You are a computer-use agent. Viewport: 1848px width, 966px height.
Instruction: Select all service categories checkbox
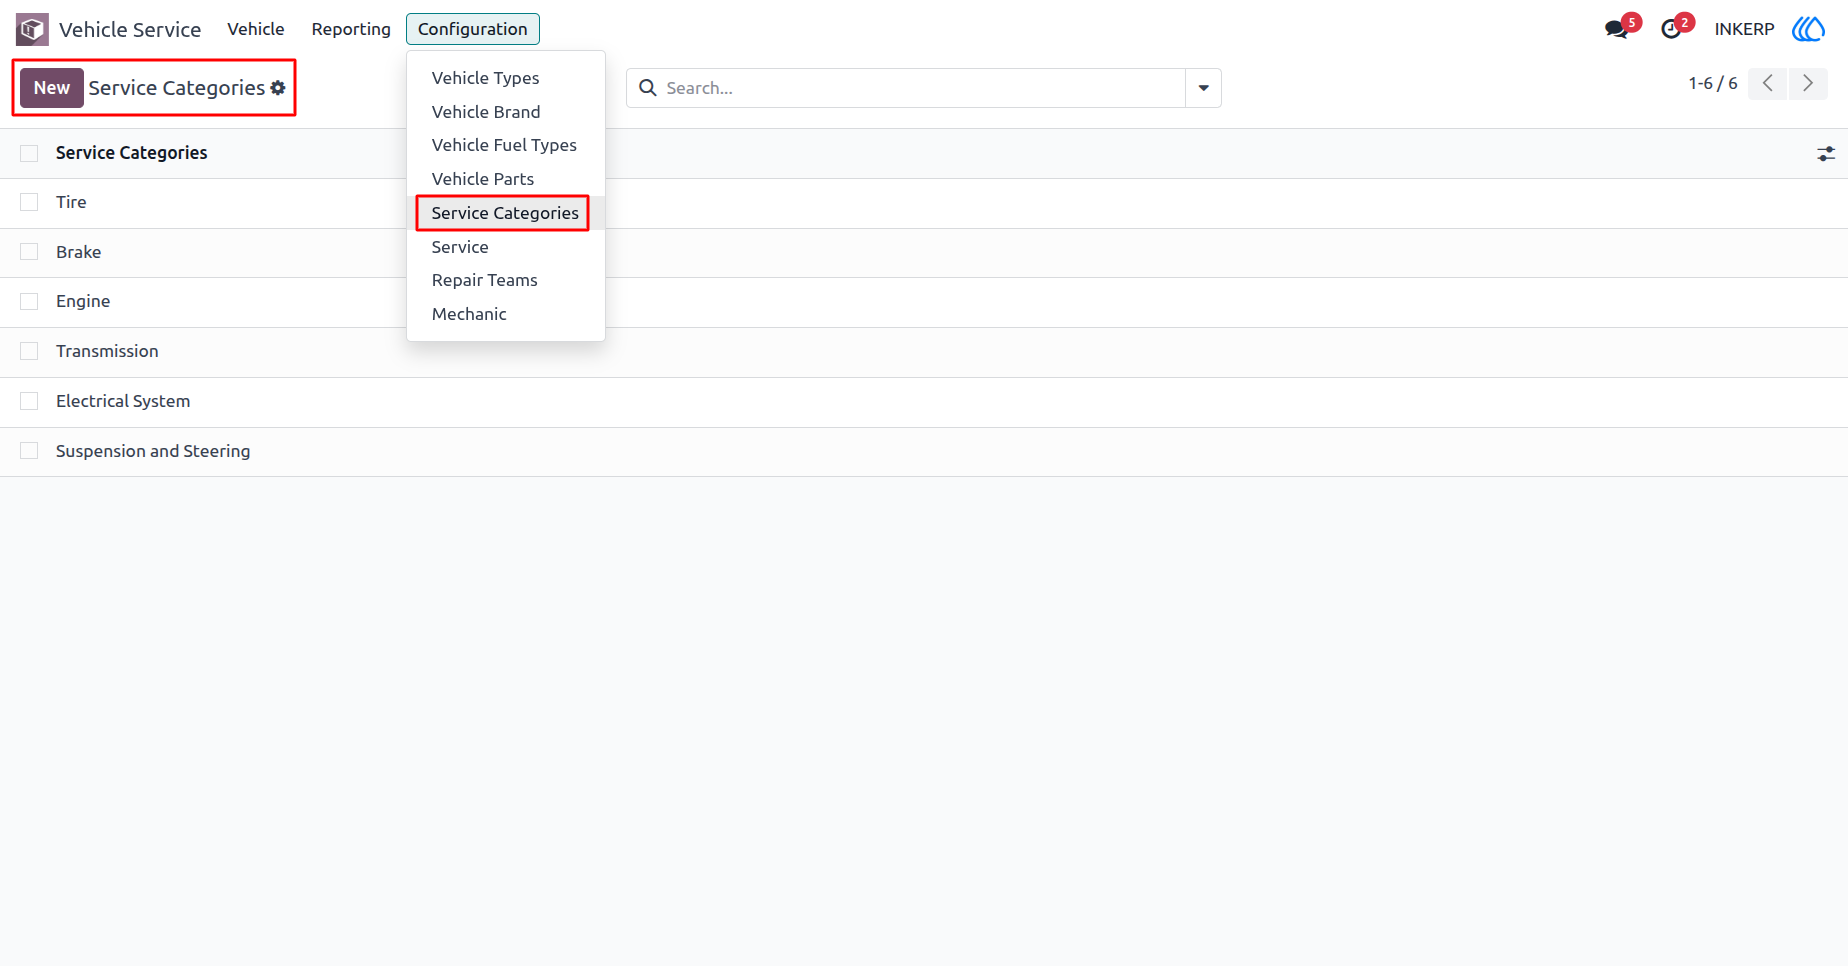pos(29,153)
